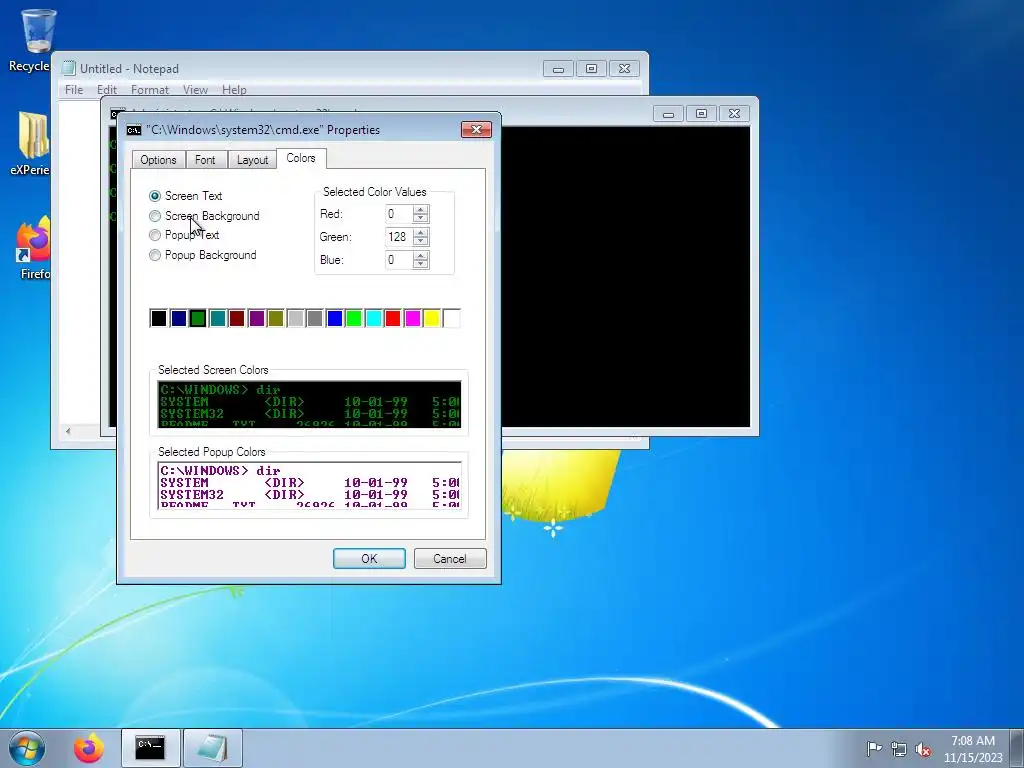Click the Green value input field
This screenshot has height=768, width=1024.
tap(399, 237)
